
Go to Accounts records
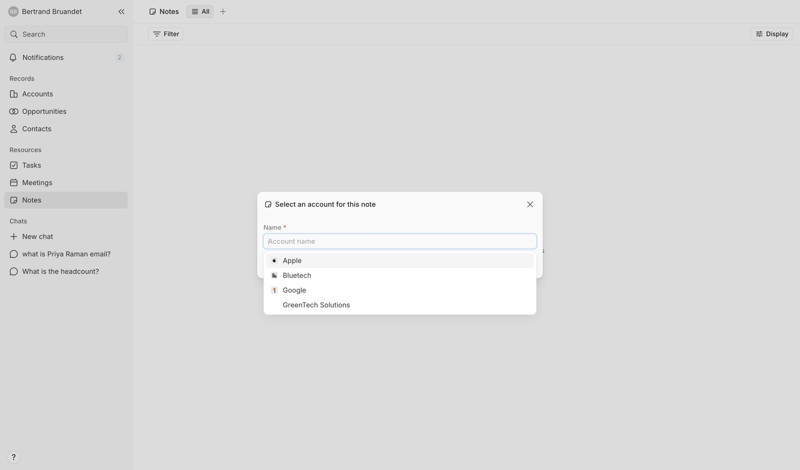[x=66, y=94]
